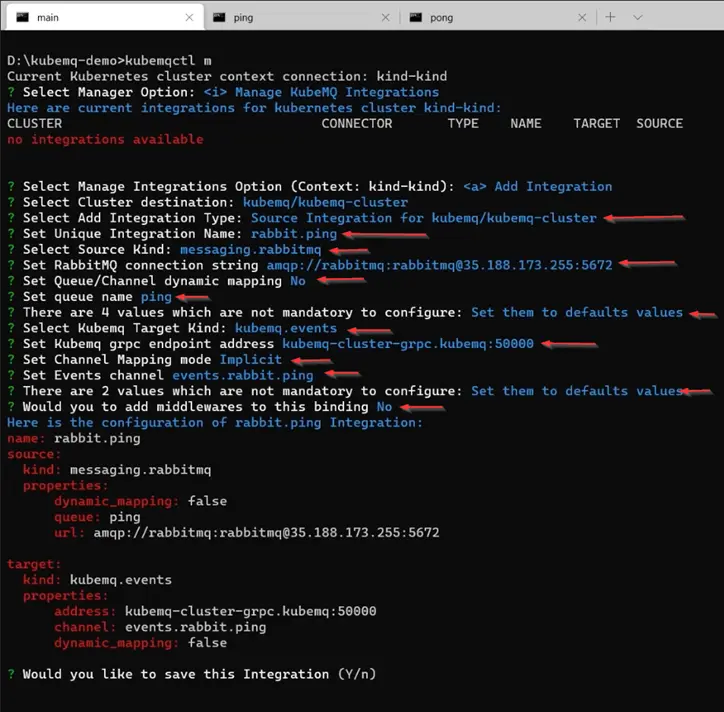Close the pong tab
The height and width of the screenshot is (712, 724).
coord(582,18)
